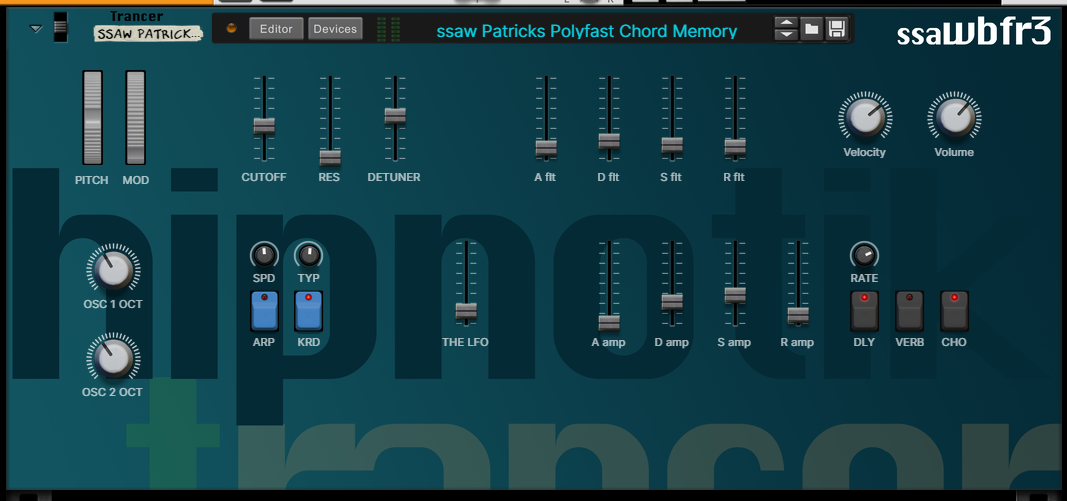Toggle the KRD chord button
This screenshot has width=1067, height=501.
308,311
